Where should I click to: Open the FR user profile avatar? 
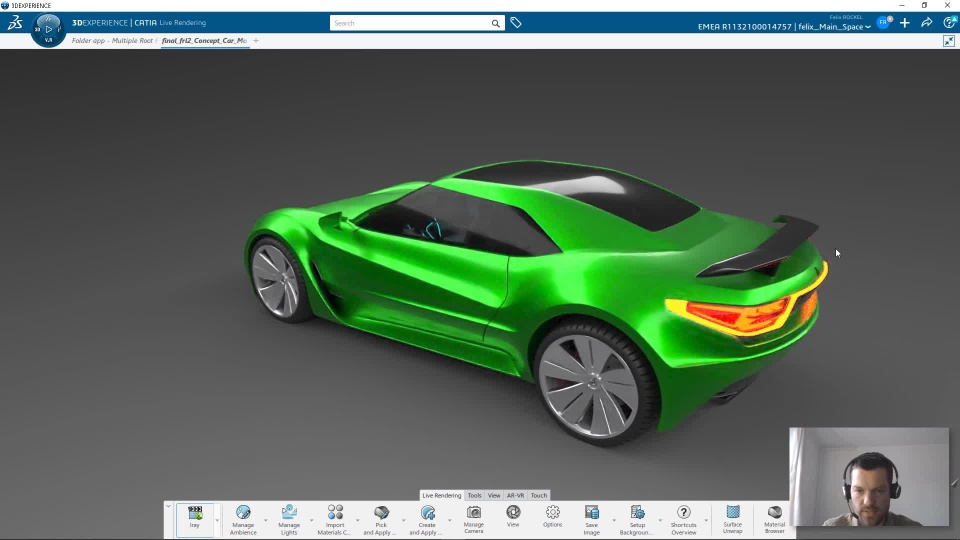click(x=883, y=23)
